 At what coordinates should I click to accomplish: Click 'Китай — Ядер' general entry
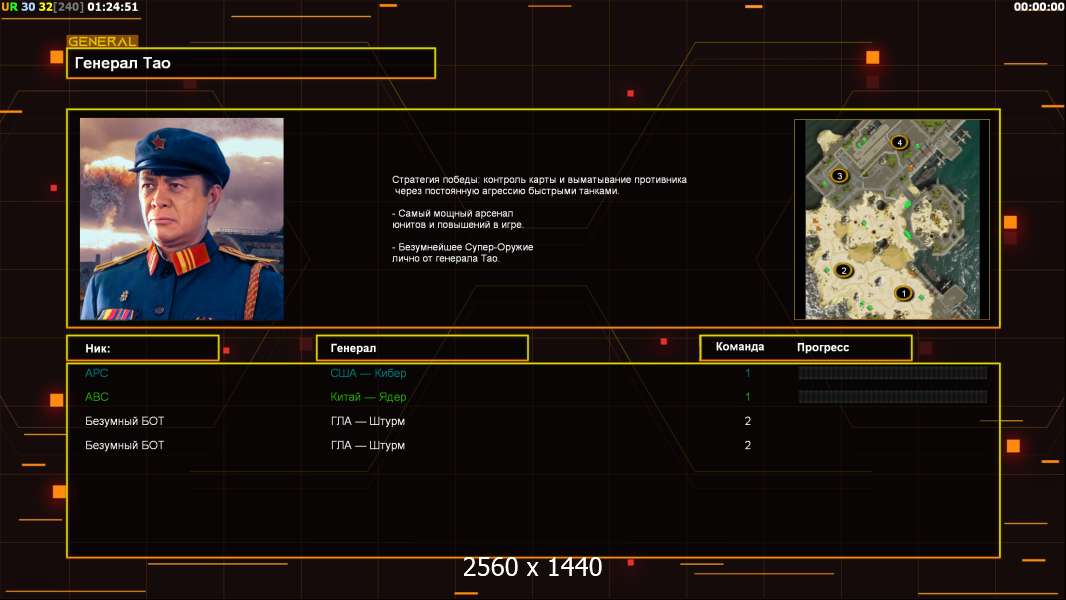point(368,397)
